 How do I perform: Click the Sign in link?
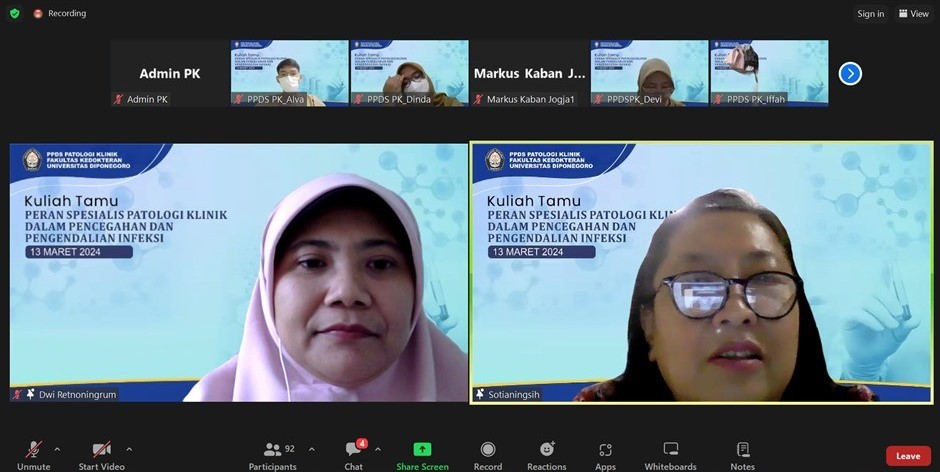pos(870,14)
